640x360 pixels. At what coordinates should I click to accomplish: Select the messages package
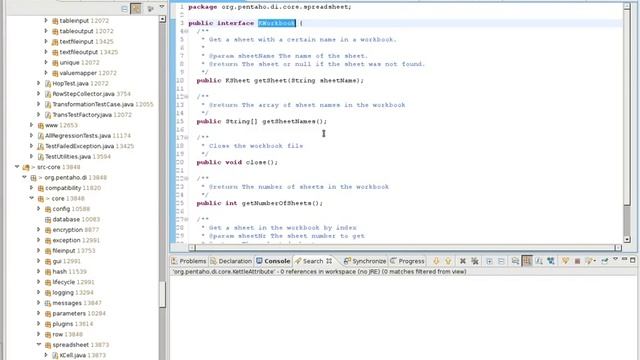pos(73,303)
